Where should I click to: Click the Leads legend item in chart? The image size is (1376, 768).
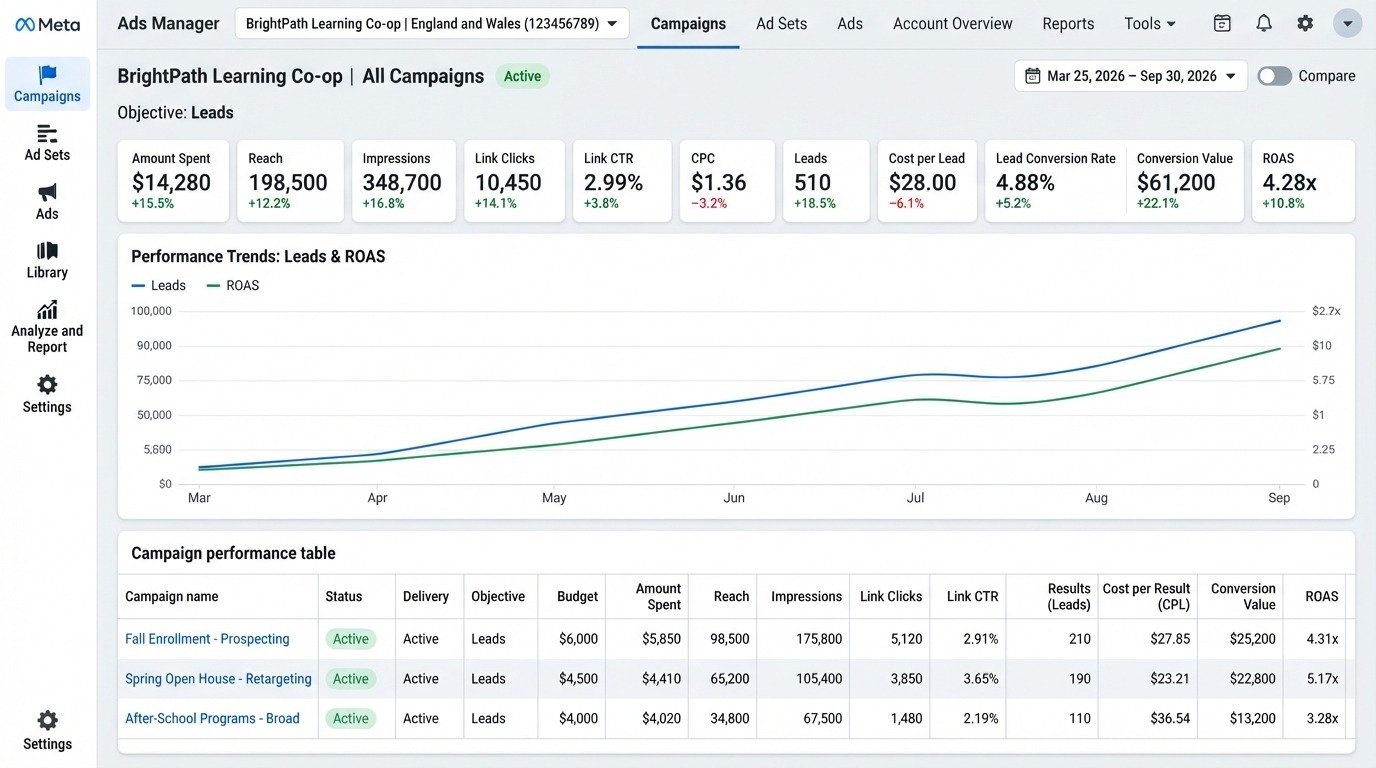pyautogui.click(x=159, y=285)
